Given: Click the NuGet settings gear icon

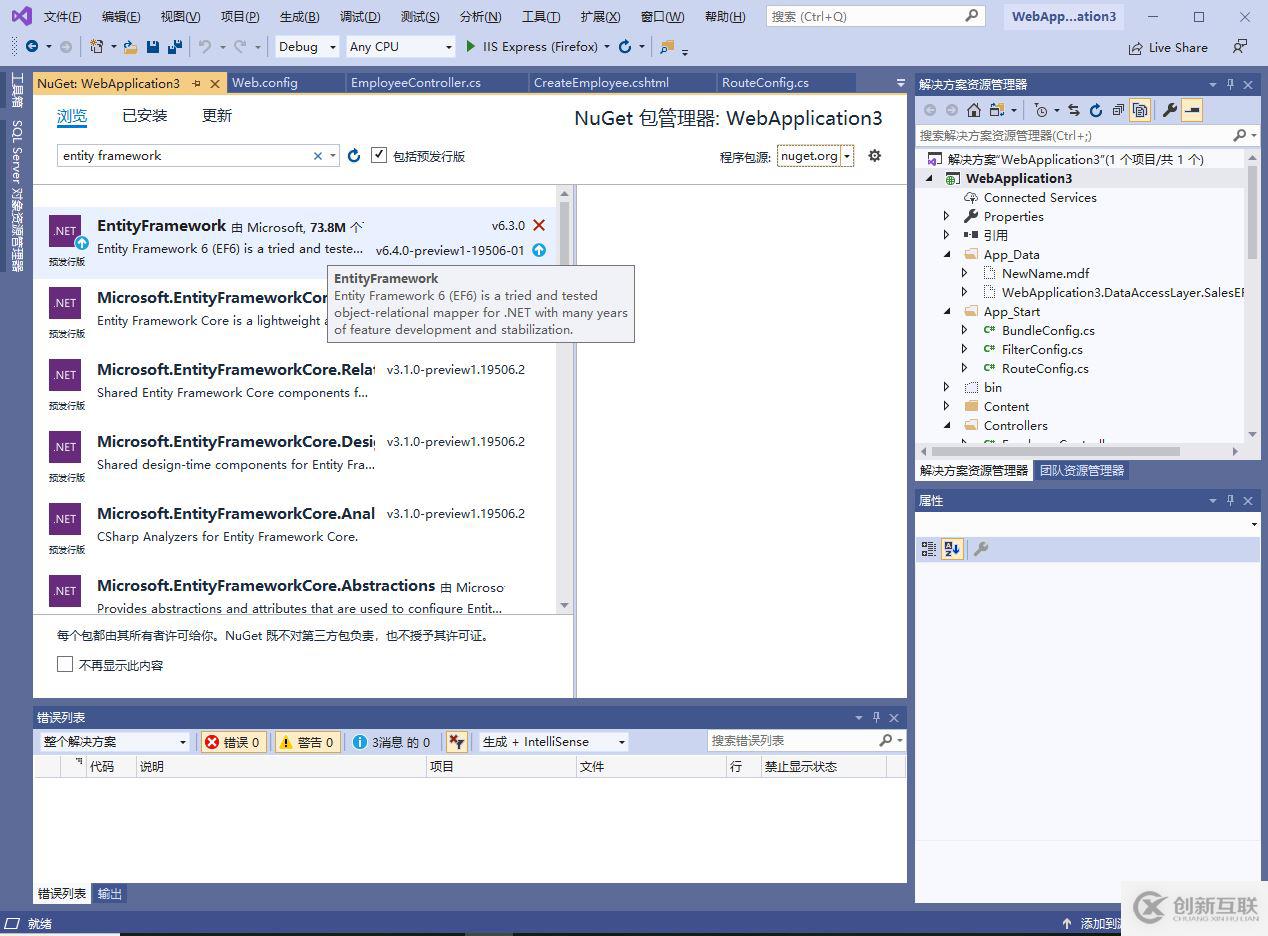Looking at the screenshot, I should [x=874, y=156].
